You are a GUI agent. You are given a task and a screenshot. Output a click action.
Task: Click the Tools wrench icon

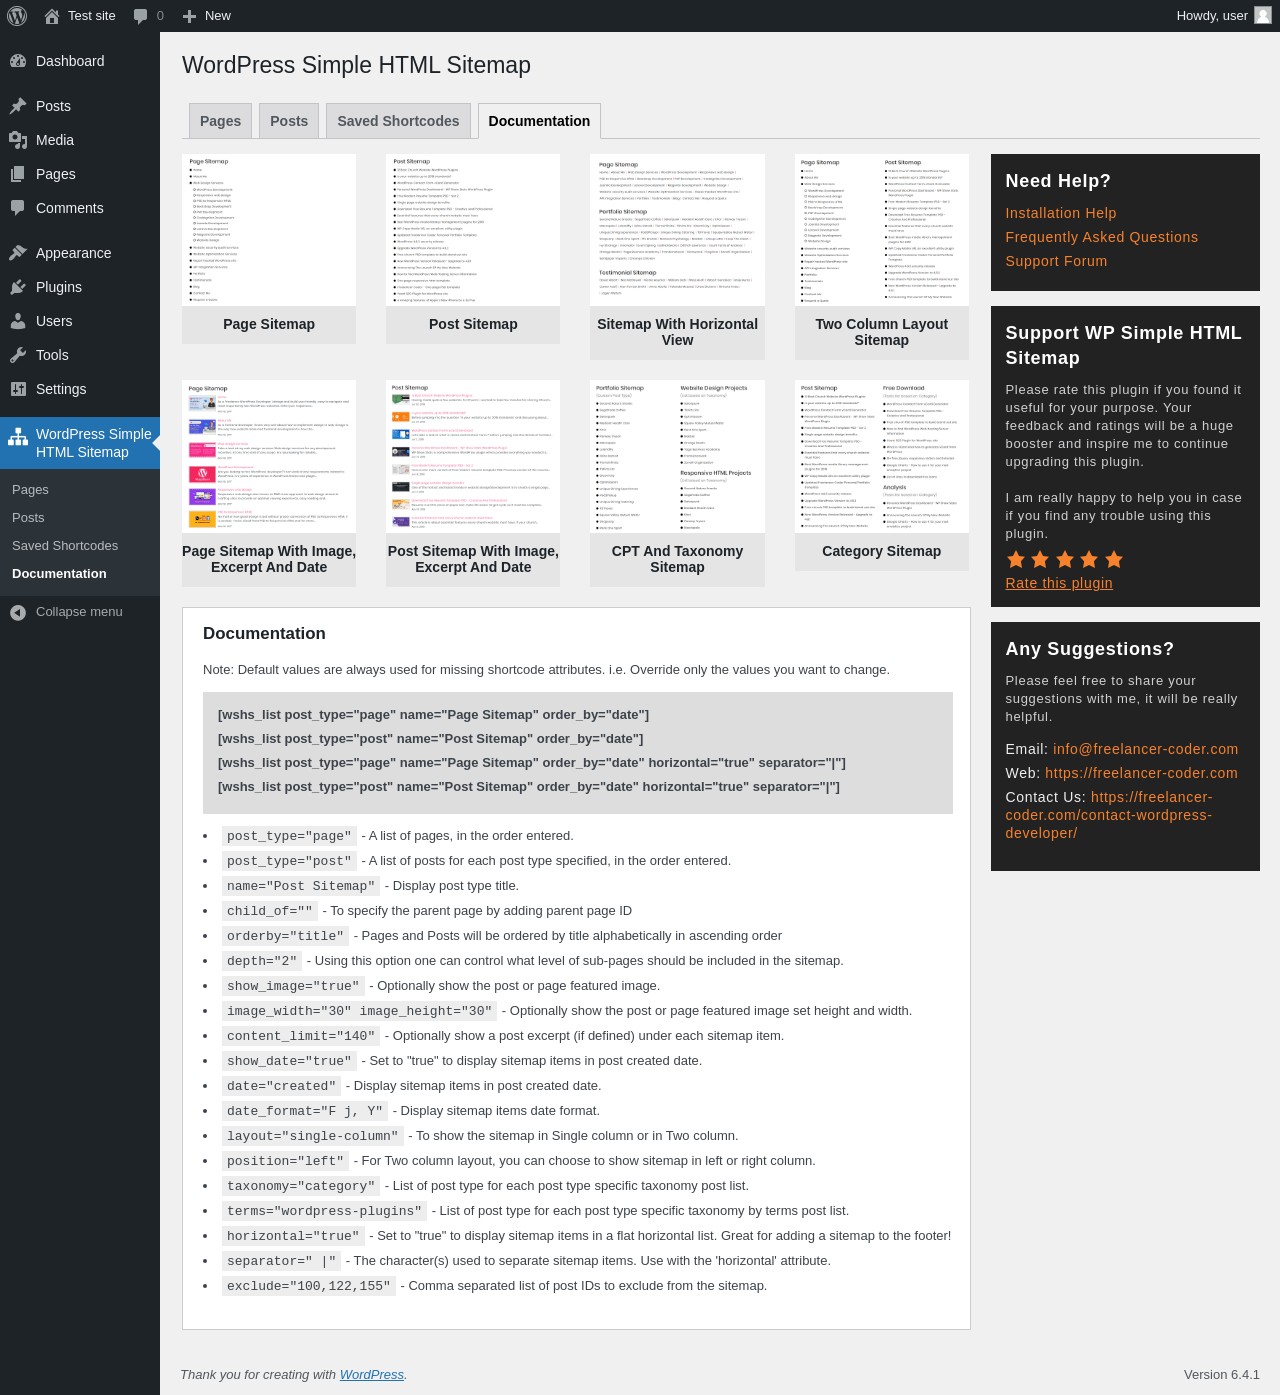pos(18,355)
